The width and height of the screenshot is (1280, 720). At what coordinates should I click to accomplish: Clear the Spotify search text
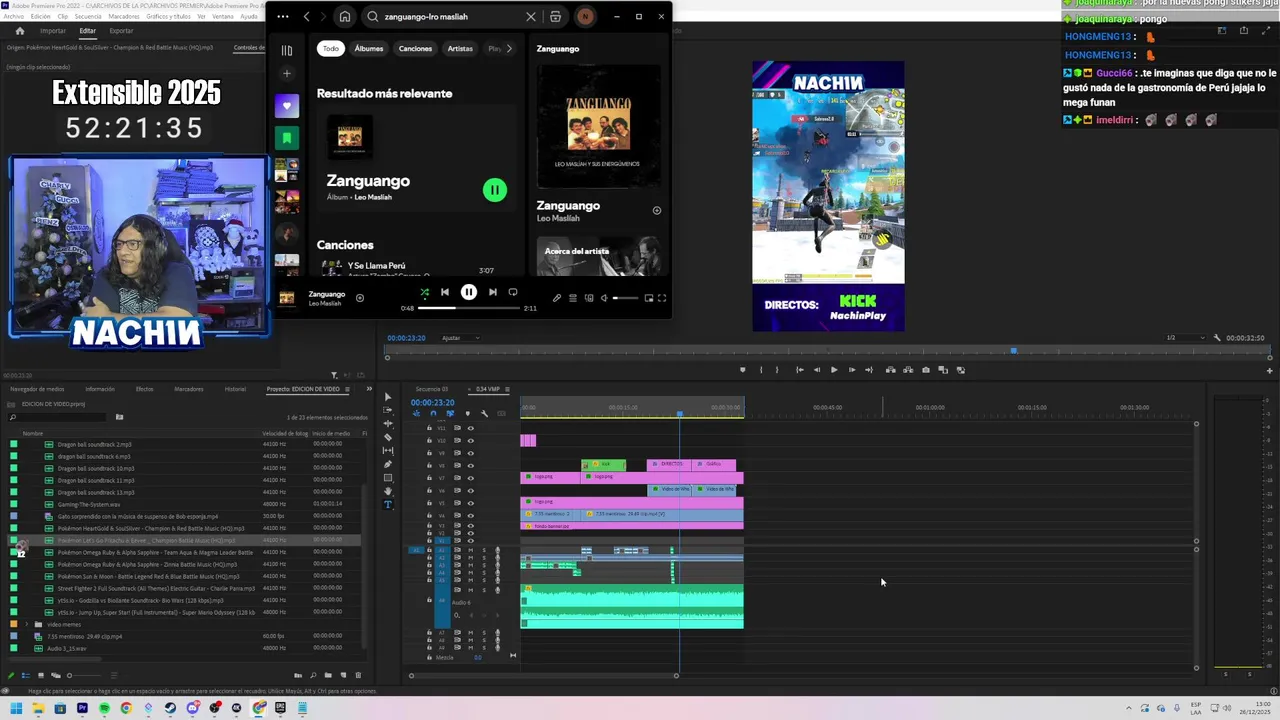(x=531, y=17)
